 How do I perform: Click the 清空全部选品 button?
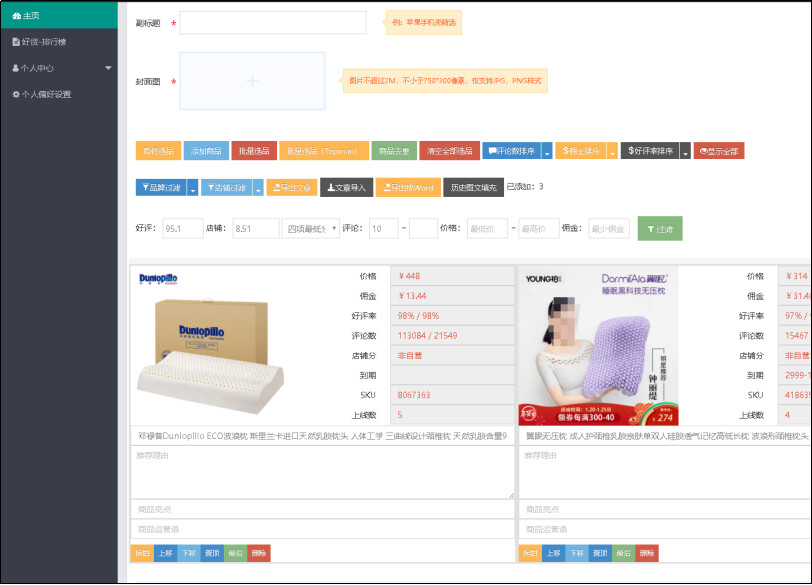pos(450,151)
